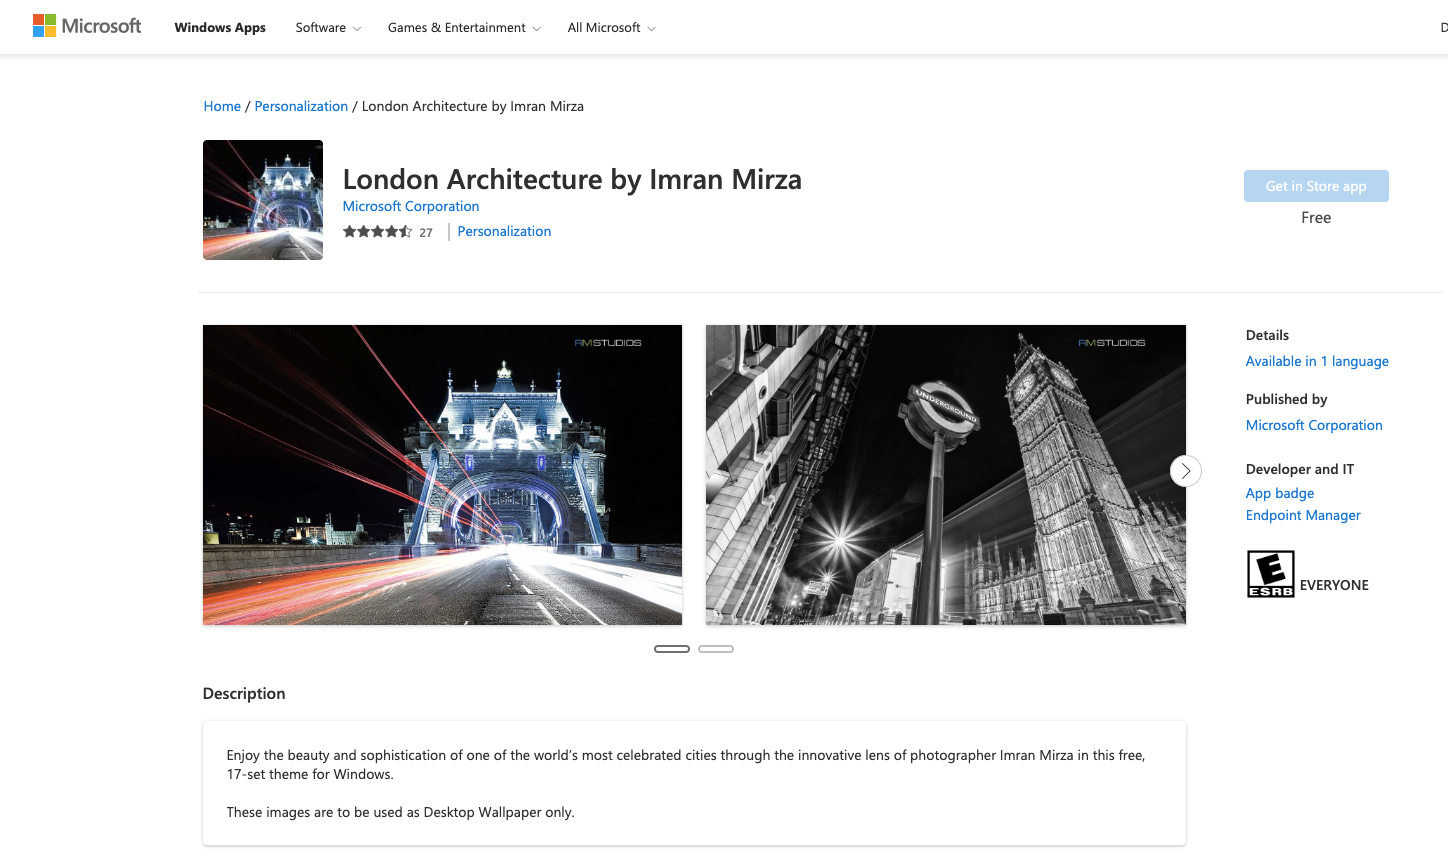This screenshot has width=1448, height=866.
Task: Click the London Architecture by Imran Mirza title
Action: pos(572,179)
